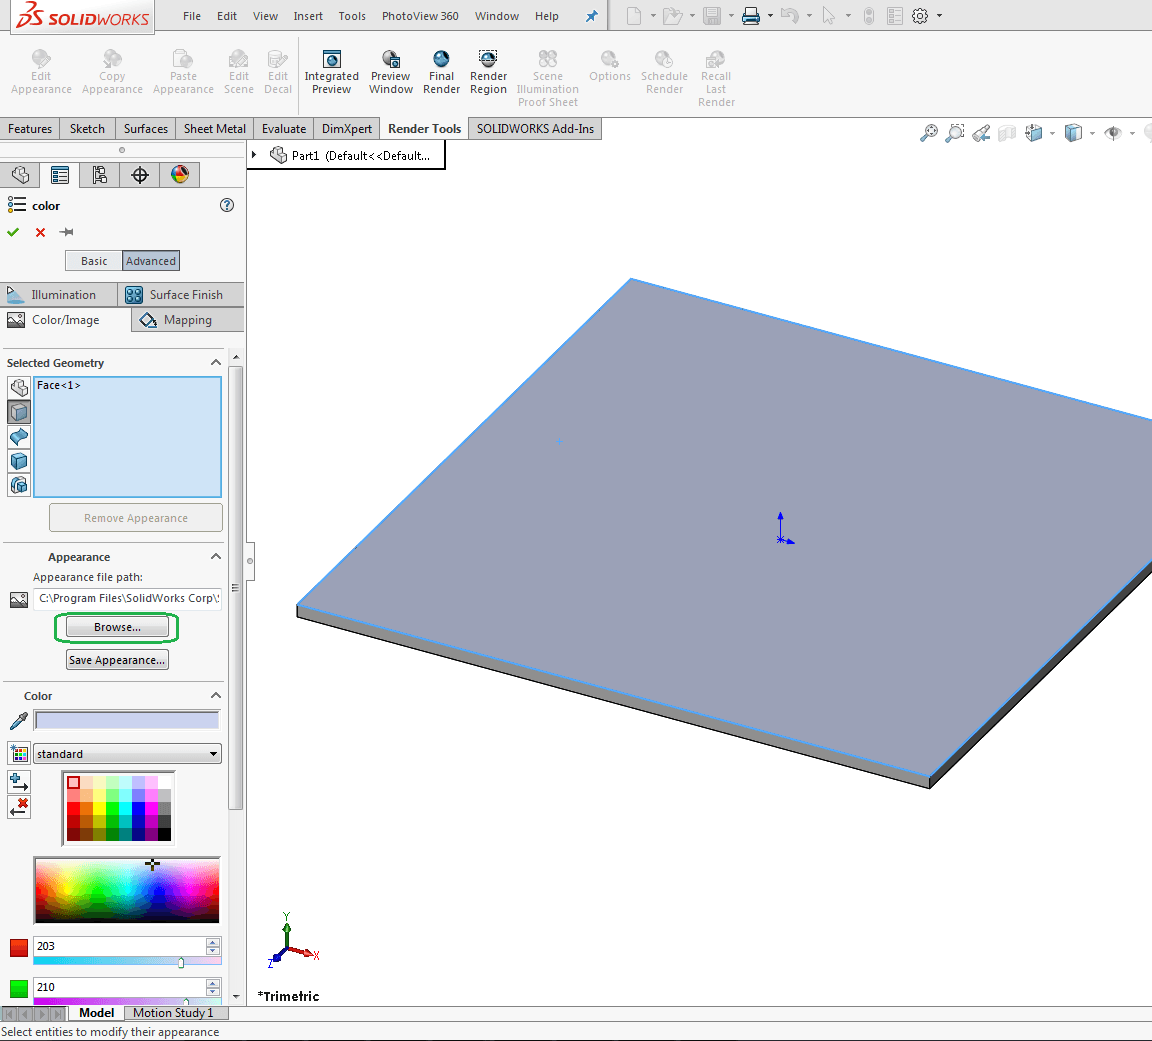
Task: Open the Preview Window tool
Action: coord(391,72)
